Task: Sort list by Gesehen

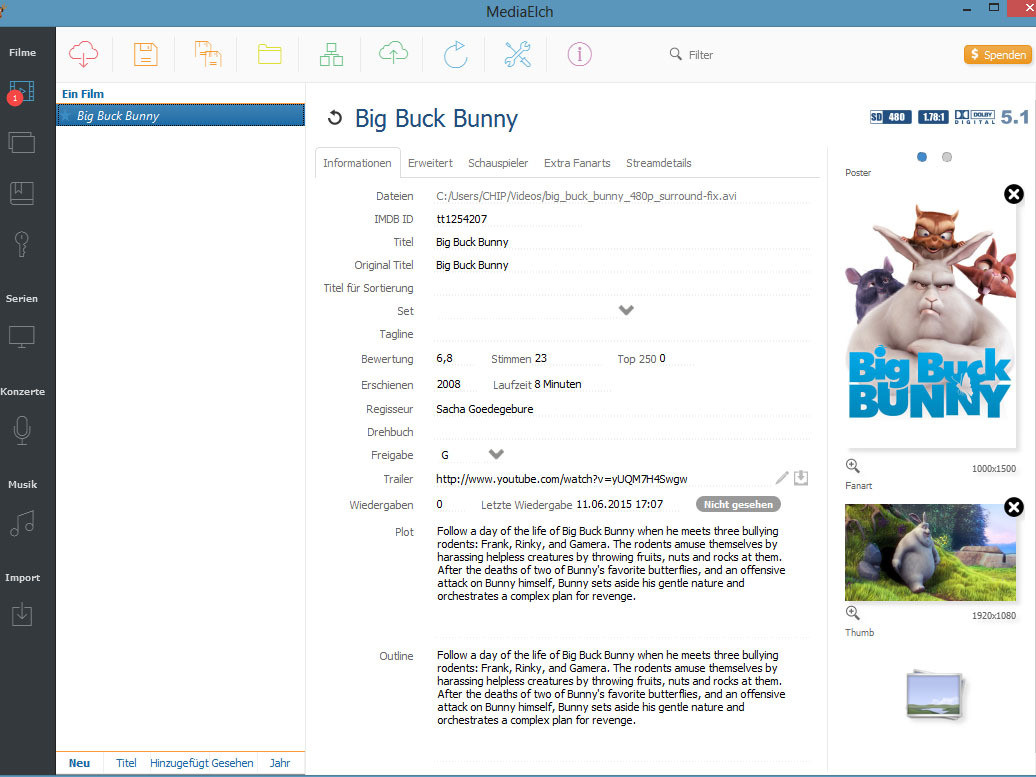Action: tap(233, 763)
